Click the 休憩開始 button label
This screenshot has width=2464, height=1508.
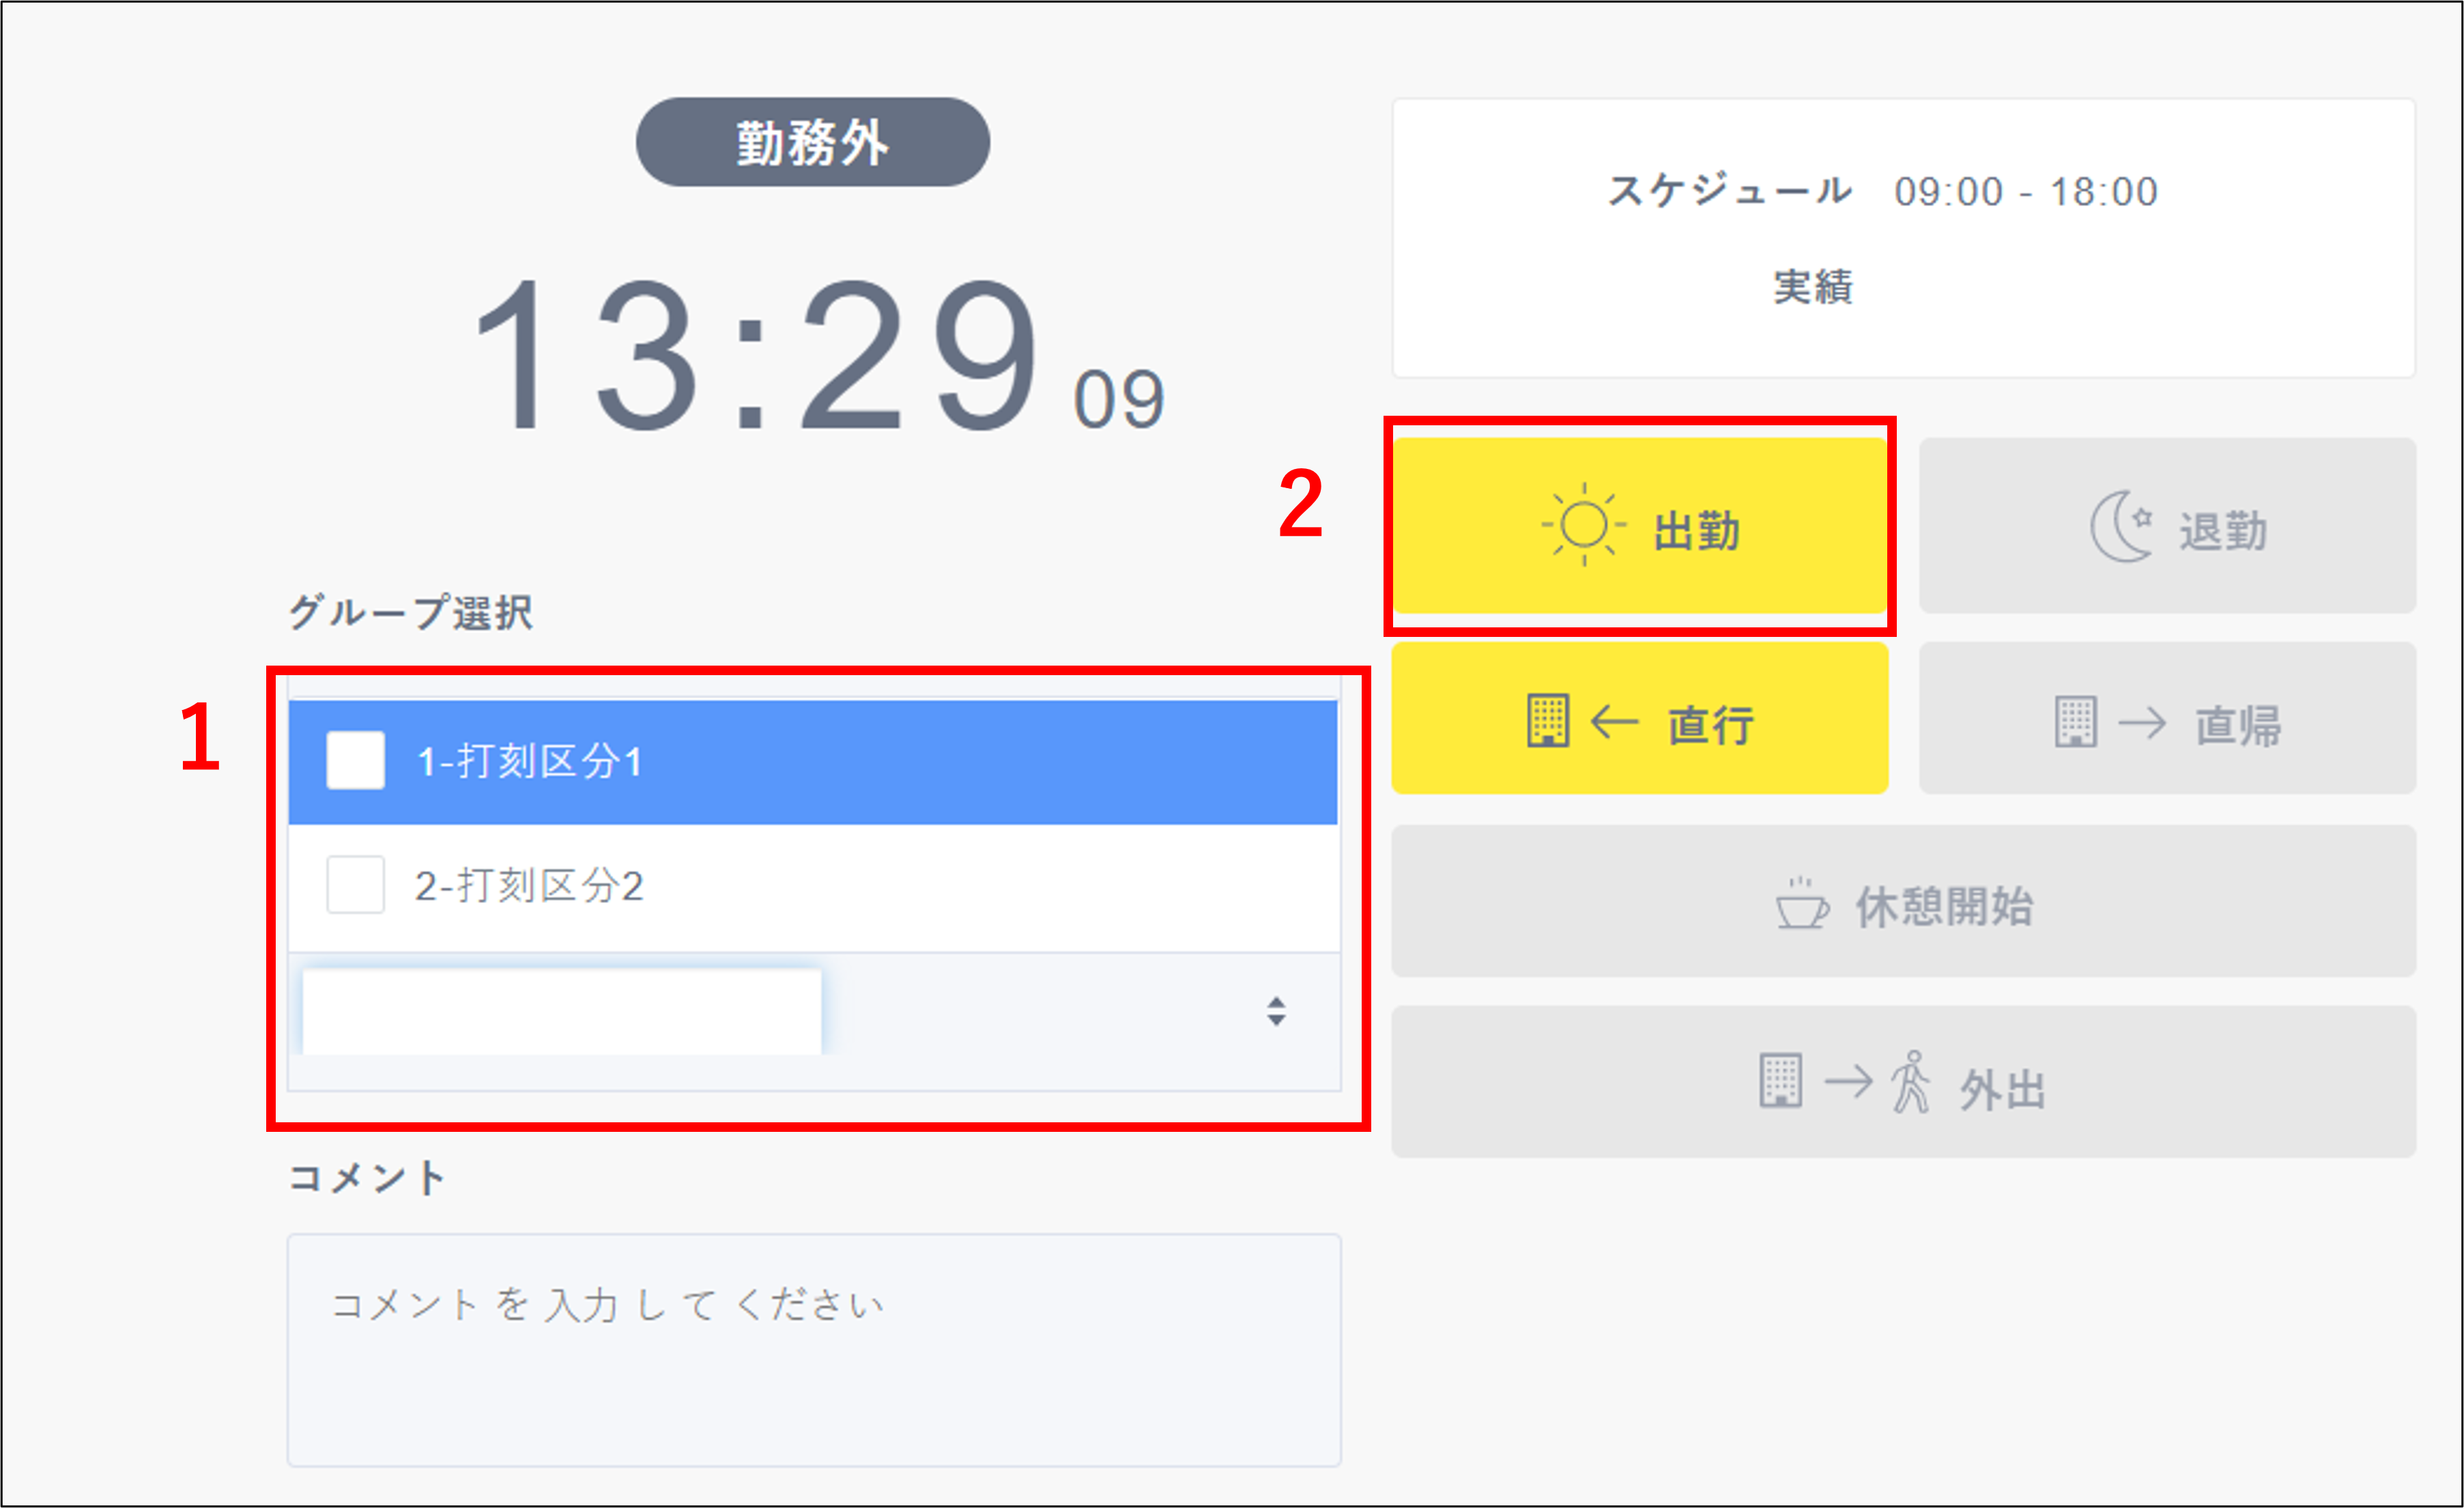point(1945,906)
